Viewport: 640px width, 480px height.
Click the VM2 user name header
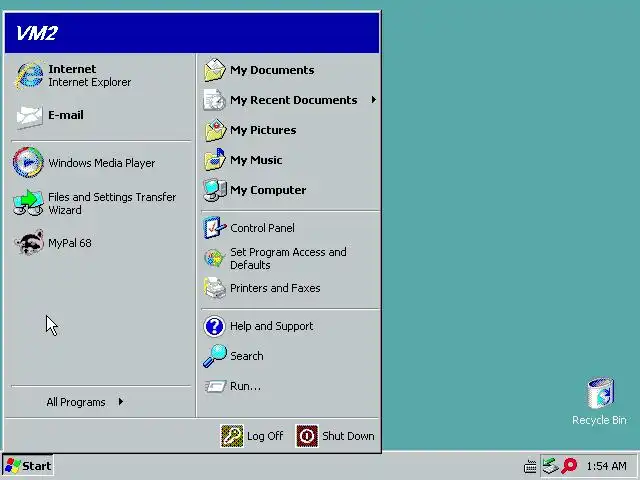[37, 33]
